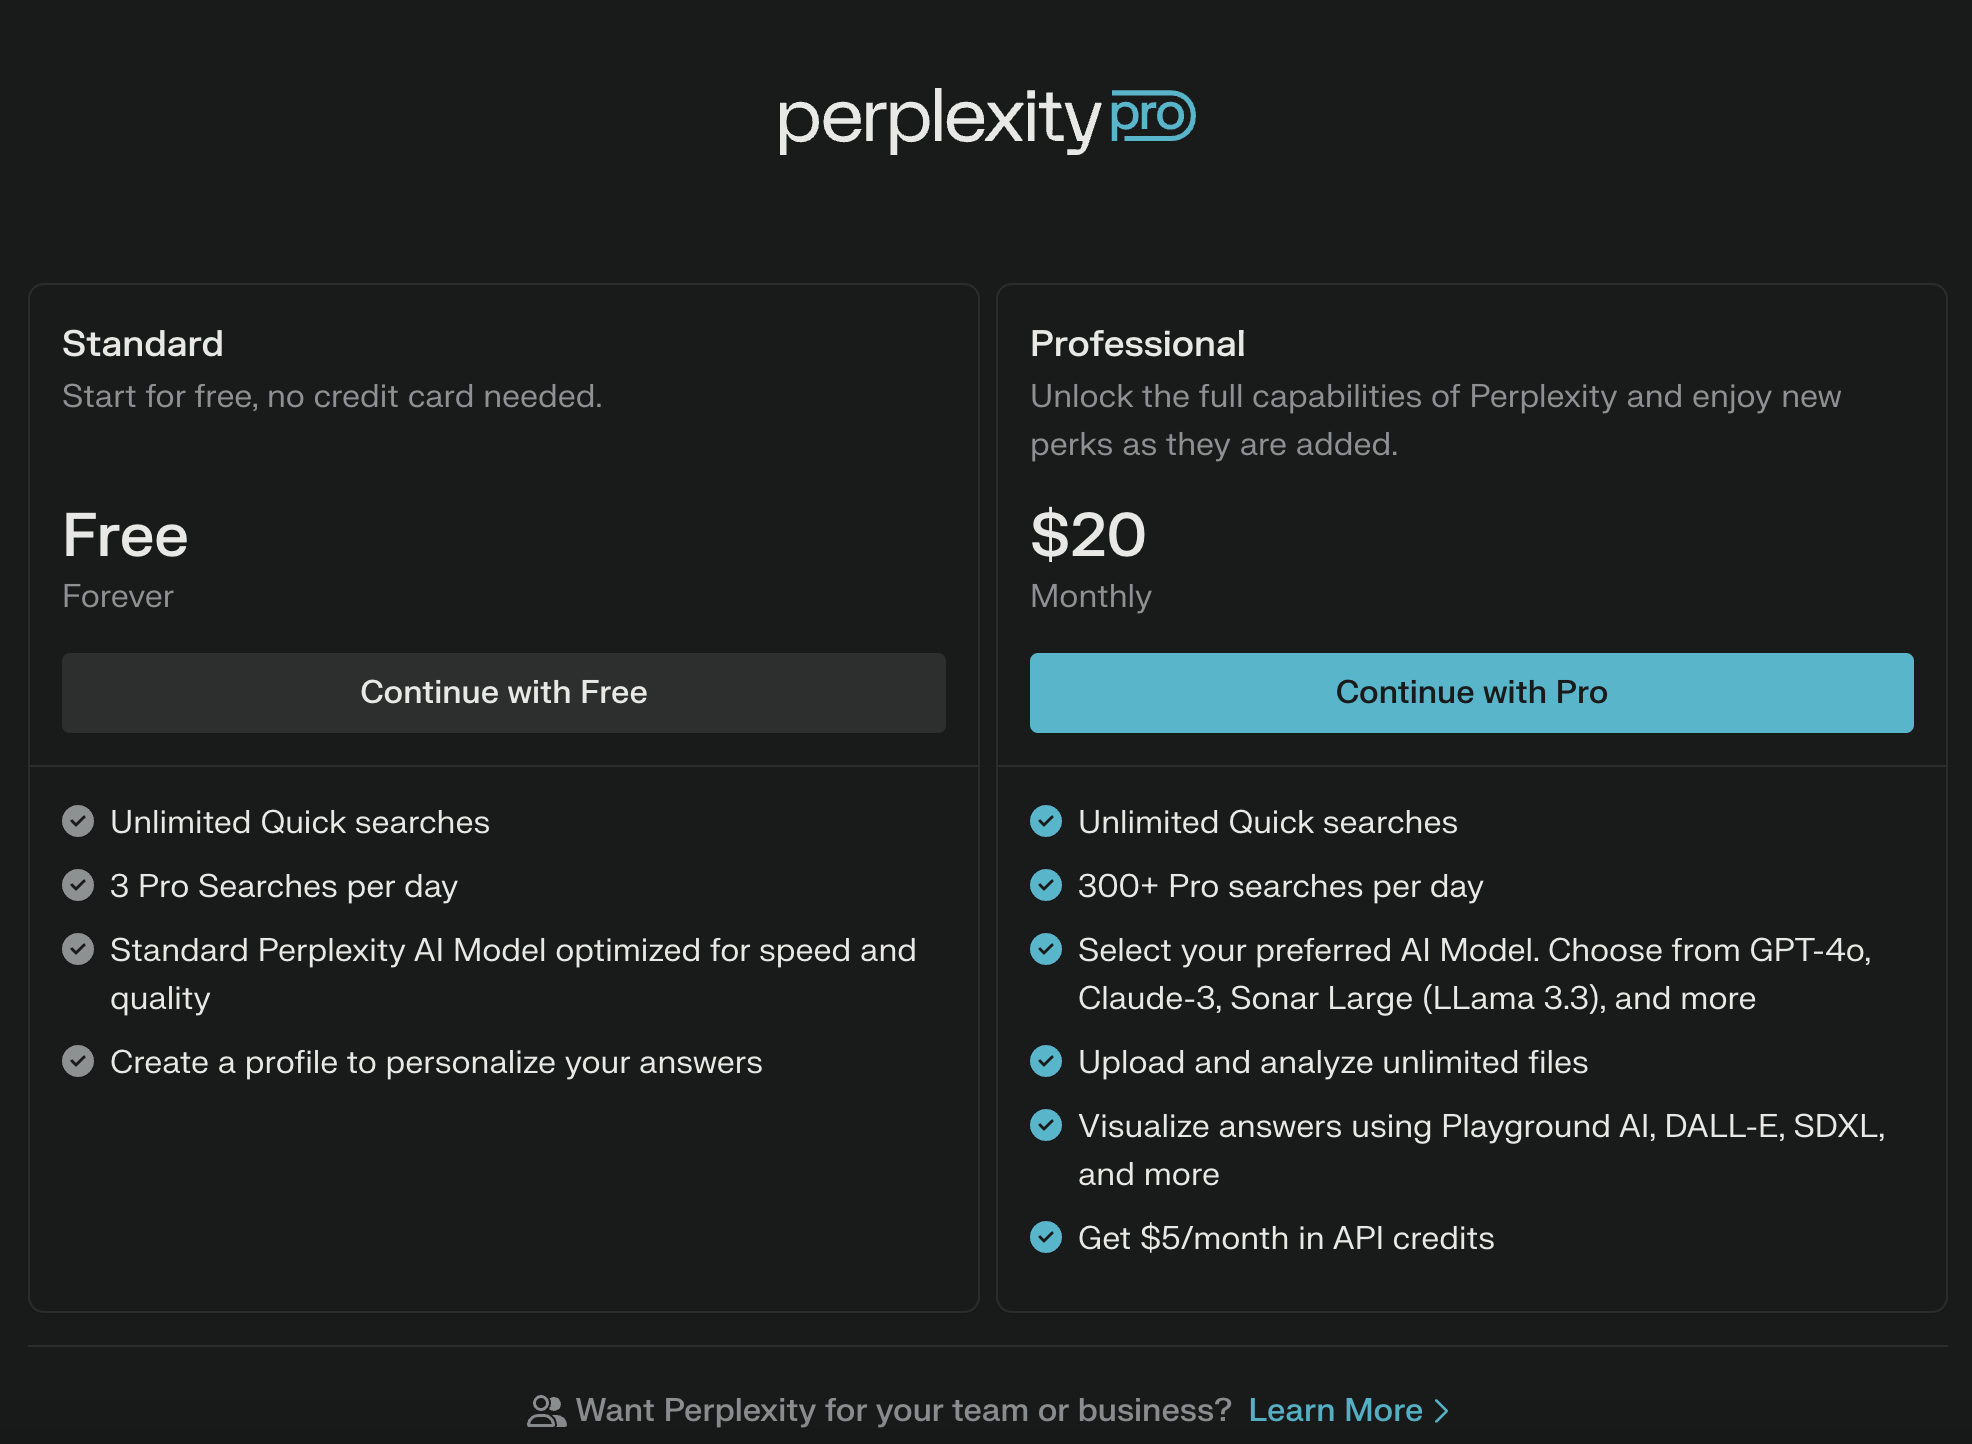Click the checkmark beside Standard Perplexity AI Model feature
The height and width of the screenshot is (1444, 1972).
tap(79, 949)
